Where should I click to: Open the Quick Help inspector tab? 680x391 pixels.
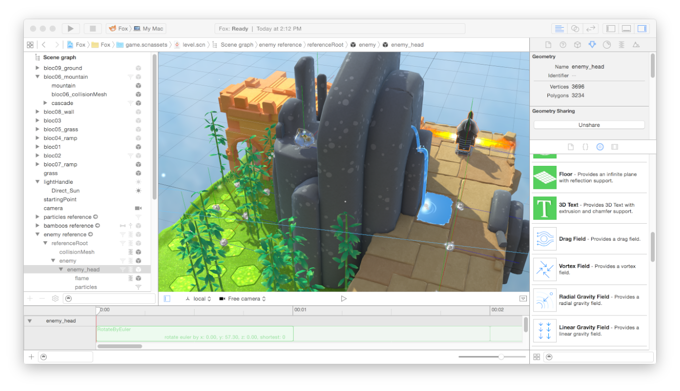click(x=563, y=45)
